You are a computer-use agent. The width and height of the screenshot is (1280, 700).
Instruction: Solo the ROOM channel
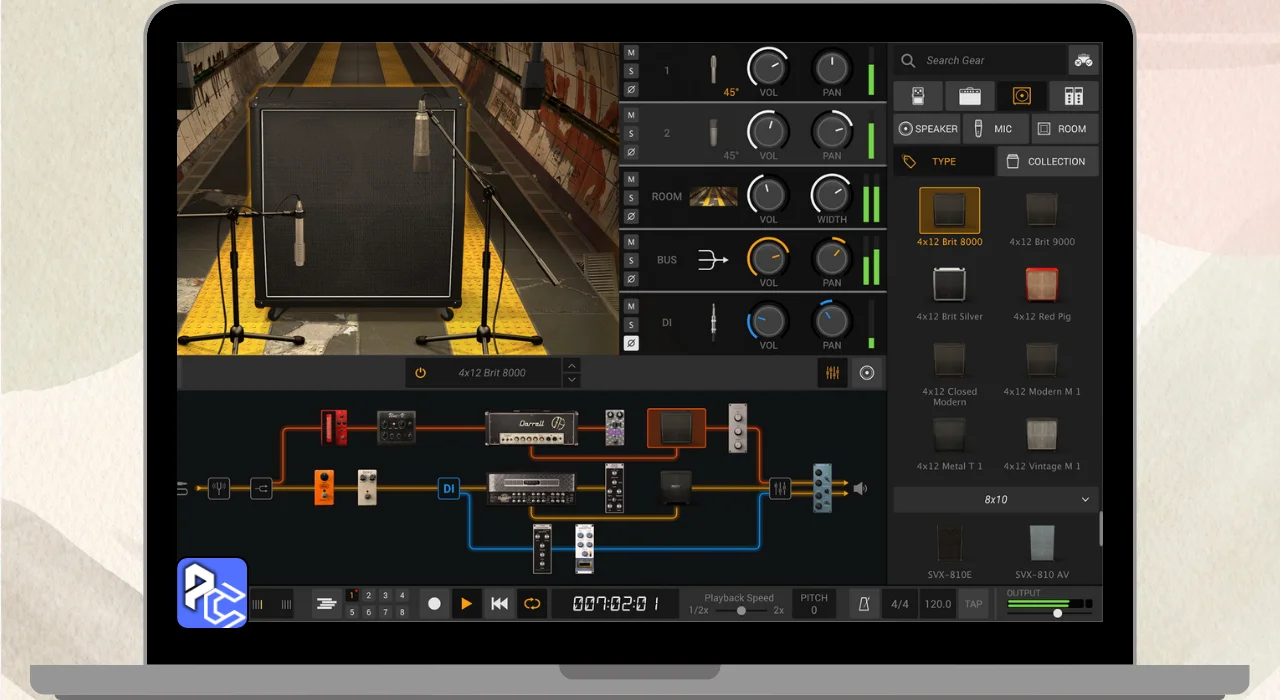[x=631, y=198]
